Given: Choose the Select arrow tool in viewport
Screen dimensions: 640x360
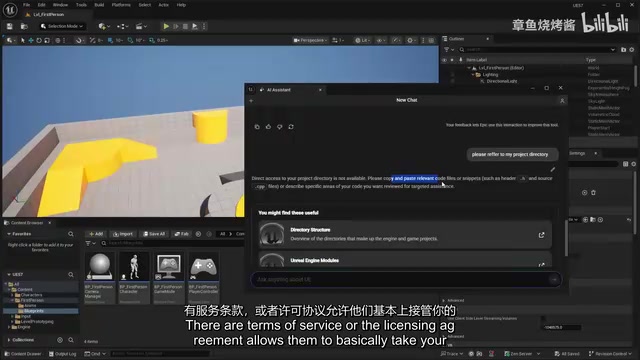Looking at the screenshot, I should 22,40.
